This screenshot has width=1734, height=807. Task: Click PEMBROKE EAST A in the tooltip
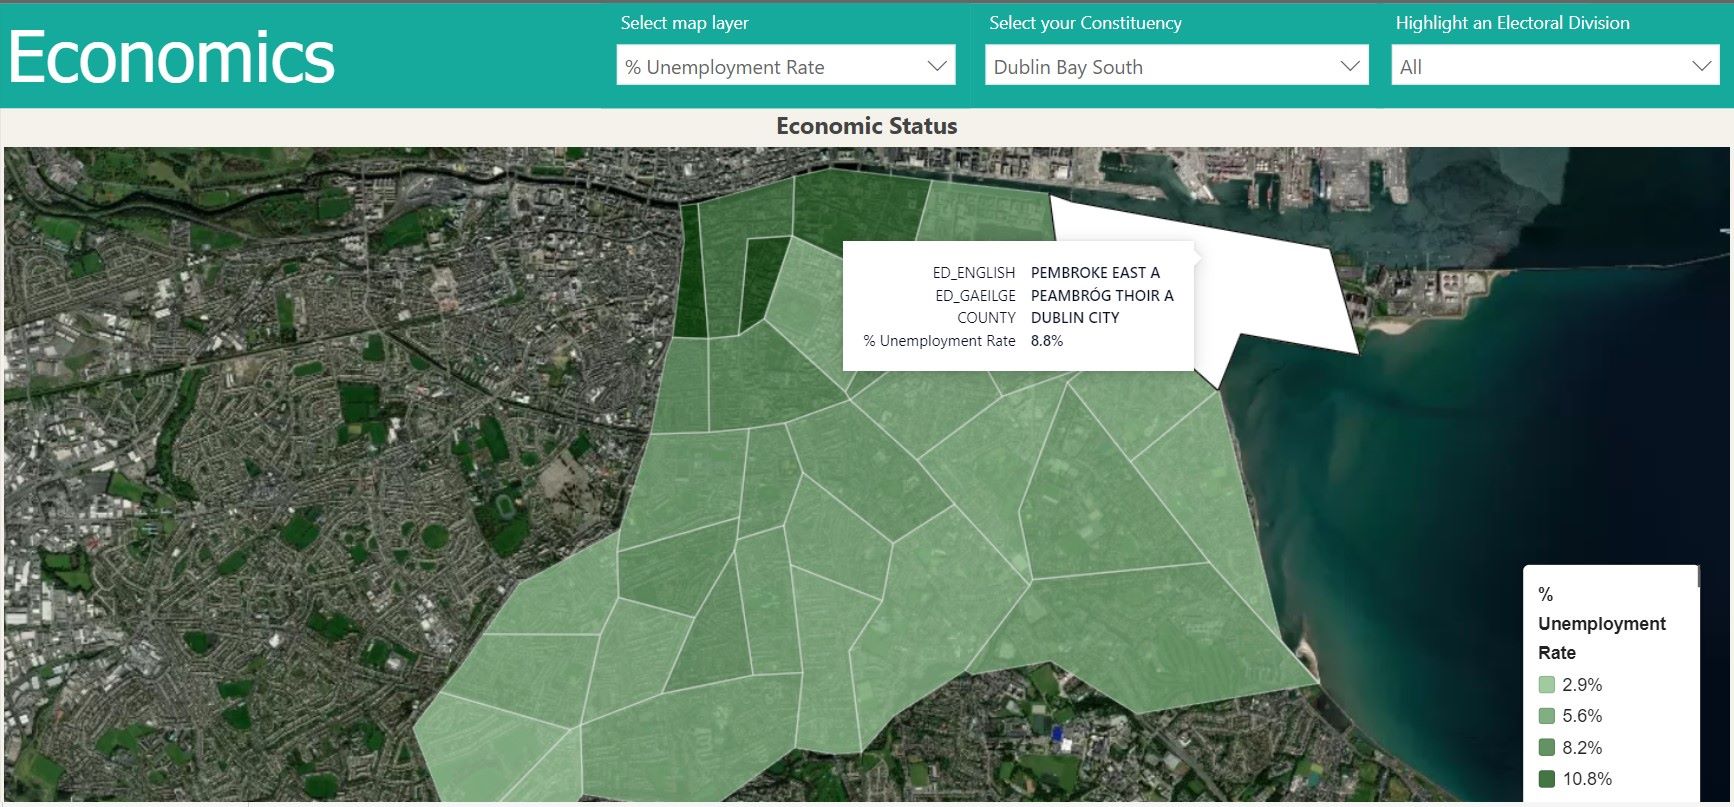(1095, 272)
